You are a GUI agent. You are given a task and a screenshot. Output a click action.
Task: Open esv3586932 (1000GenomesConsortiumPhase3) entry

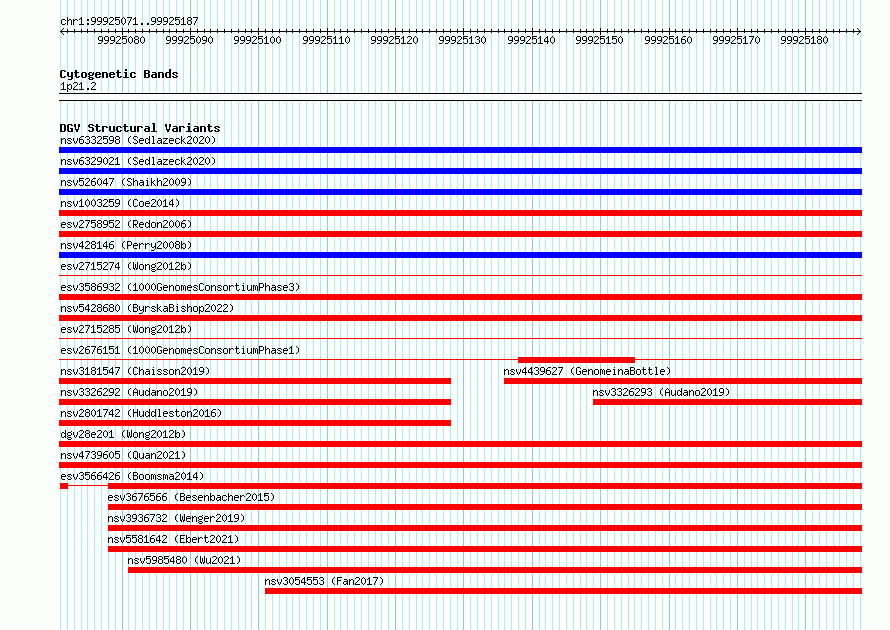(180, 287)
